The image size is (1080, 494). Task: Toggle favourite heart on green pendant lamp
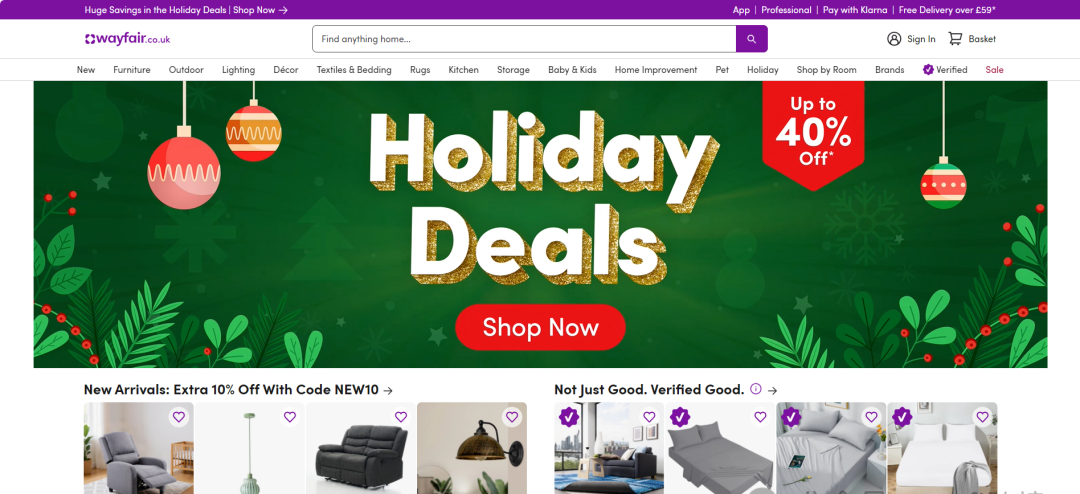coord(290,417)
